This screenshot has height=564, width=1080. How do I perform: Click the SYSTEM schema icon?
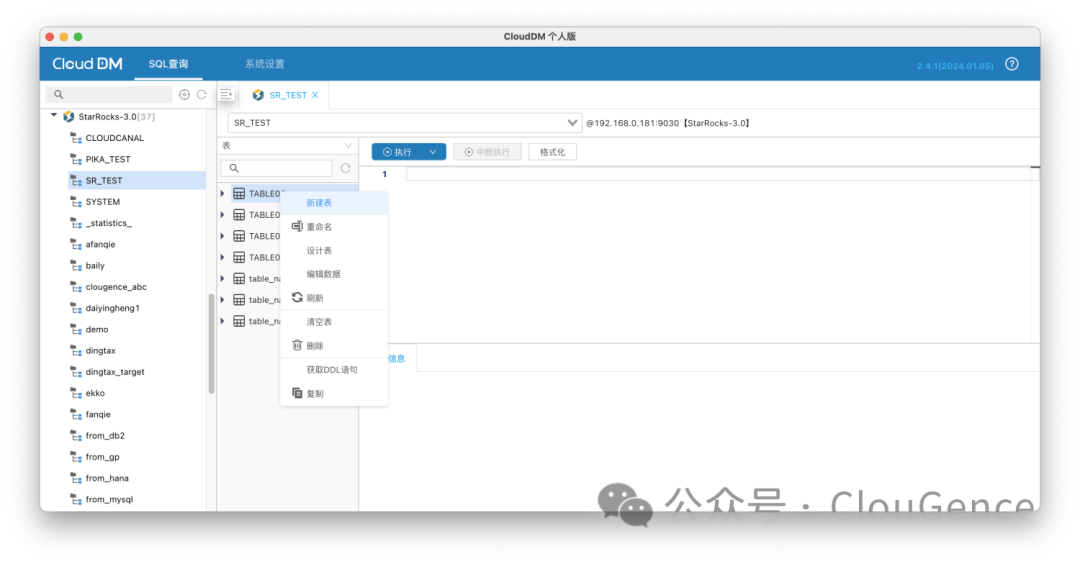[x=76, y=202]
